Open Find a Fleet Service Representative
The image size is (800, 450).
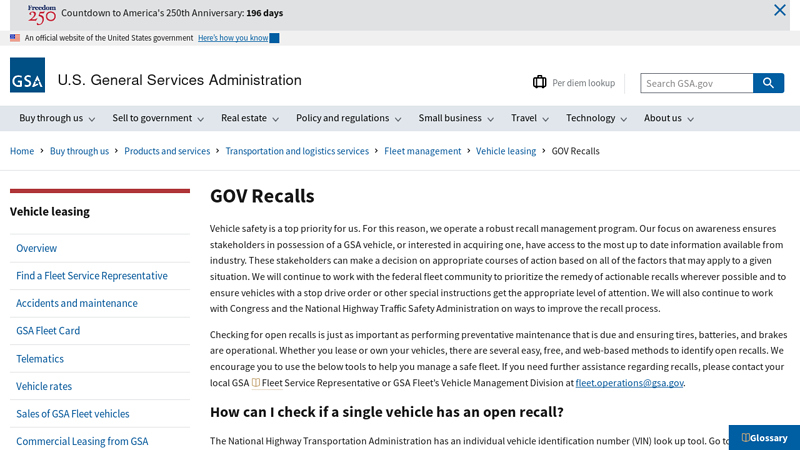pyautogui.click(x=92, y=276)
